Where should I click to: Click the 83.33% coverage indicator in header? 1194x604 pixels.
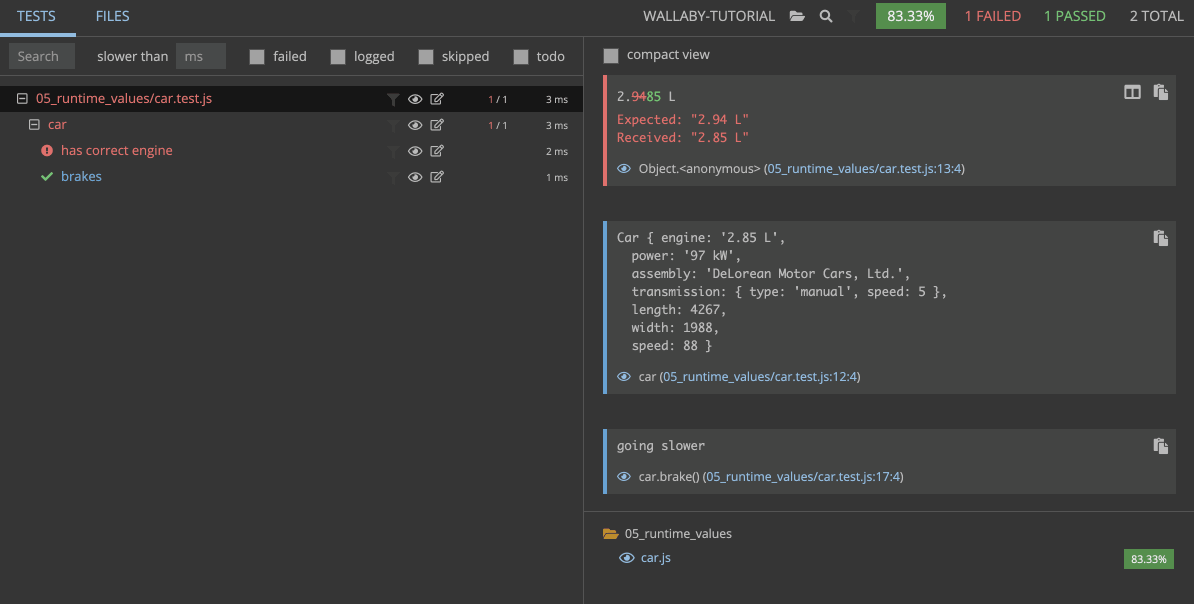[x=910, y=16]
